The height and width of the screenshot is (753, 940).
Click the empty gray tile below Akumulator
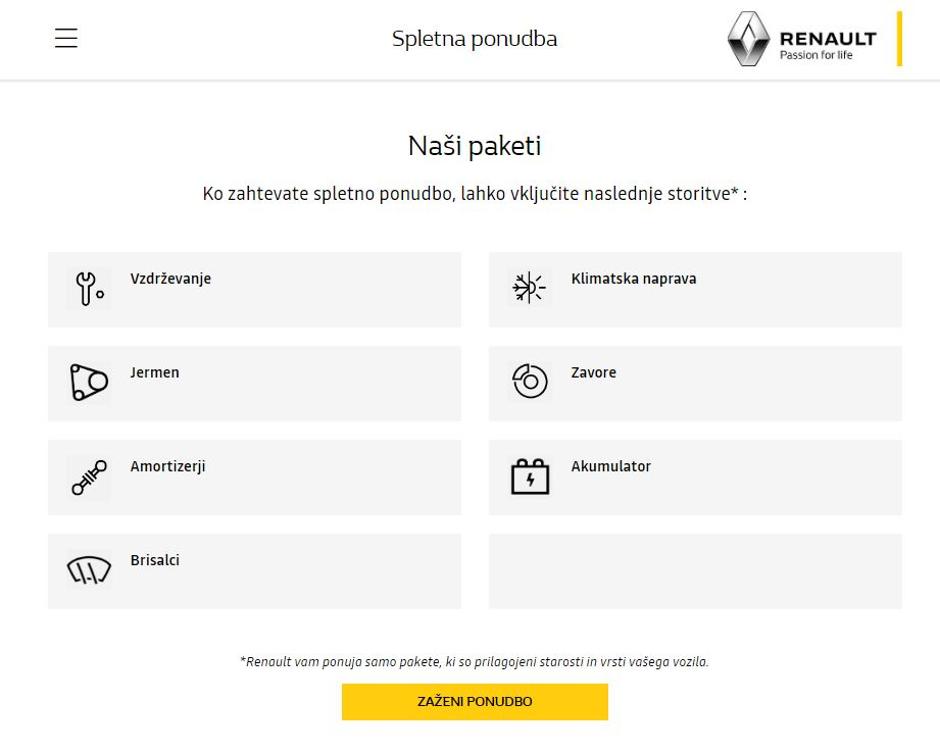click(694, 571)
